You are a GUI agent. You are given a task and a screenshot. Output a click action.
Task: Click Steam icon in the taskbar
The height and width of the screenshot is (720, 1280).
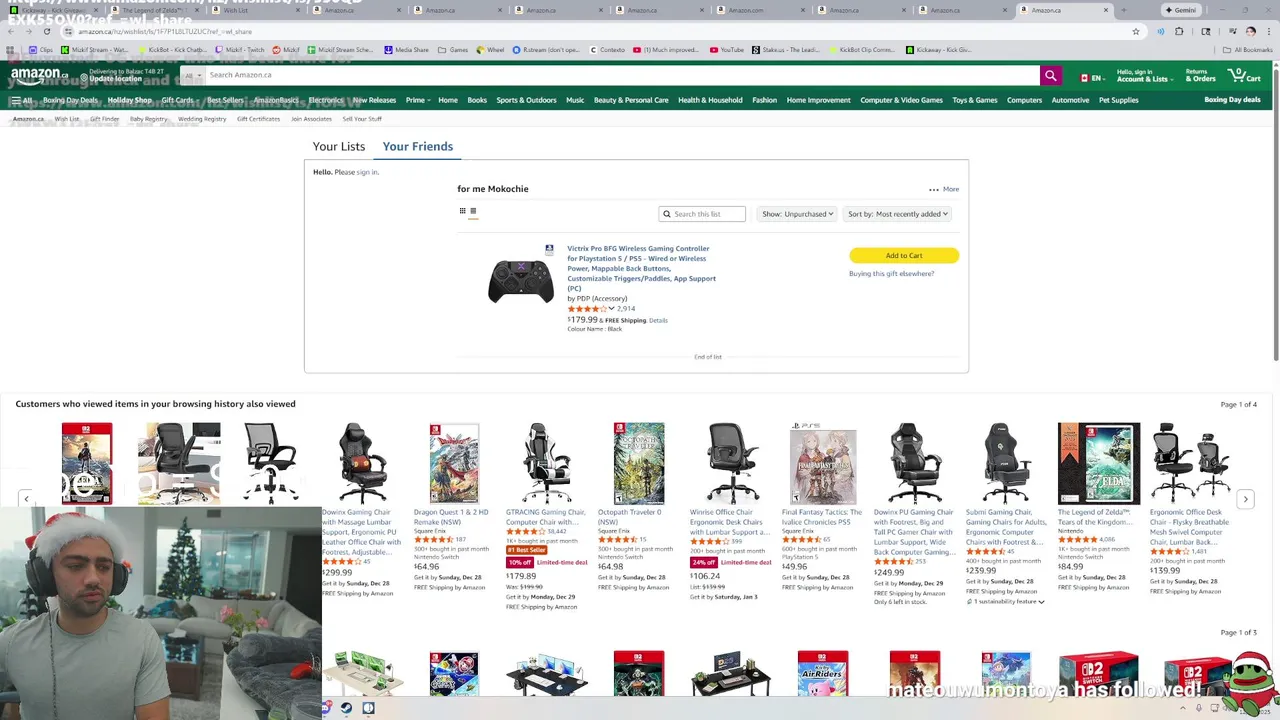[x=346, y=708]
